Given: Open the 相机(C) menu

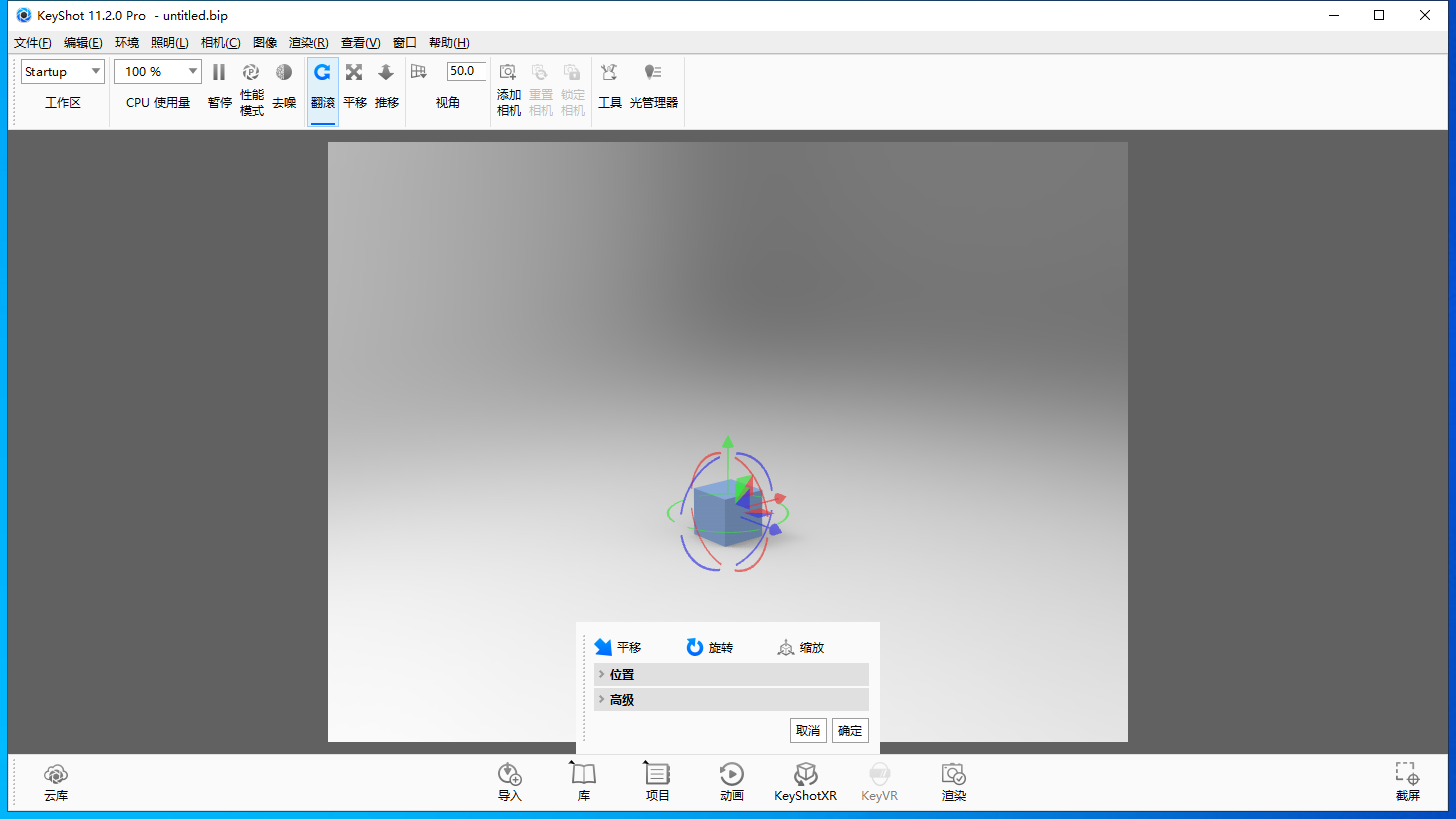Looking at the screenshot, I should click(220, 43).
